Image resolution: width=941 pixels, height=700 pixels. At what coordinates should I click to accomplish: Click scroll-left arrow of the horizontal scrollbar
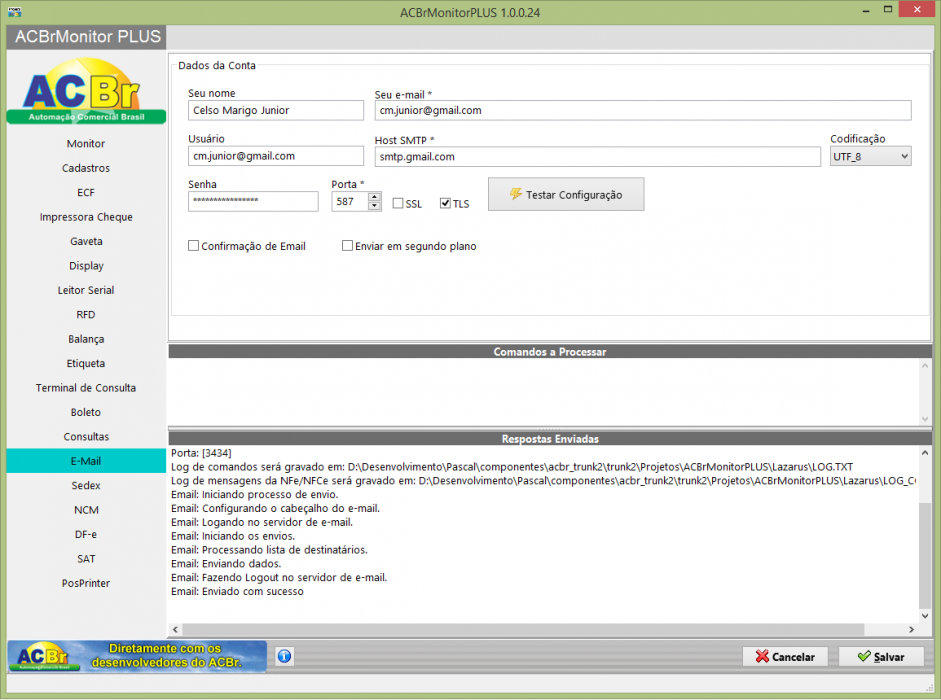175,630
